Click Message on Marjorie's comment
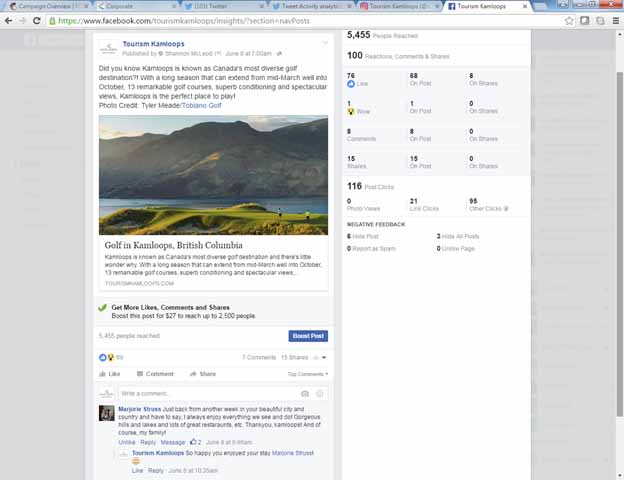624x480 pixels. (173, 442)
